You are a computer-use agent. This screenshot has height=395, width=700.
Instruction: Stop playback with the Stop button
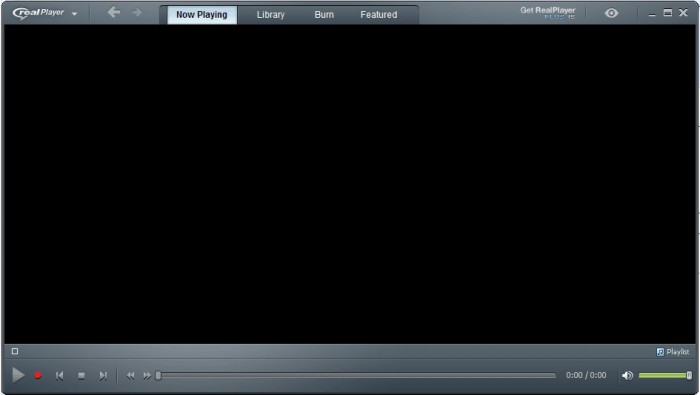coord(81,376)
